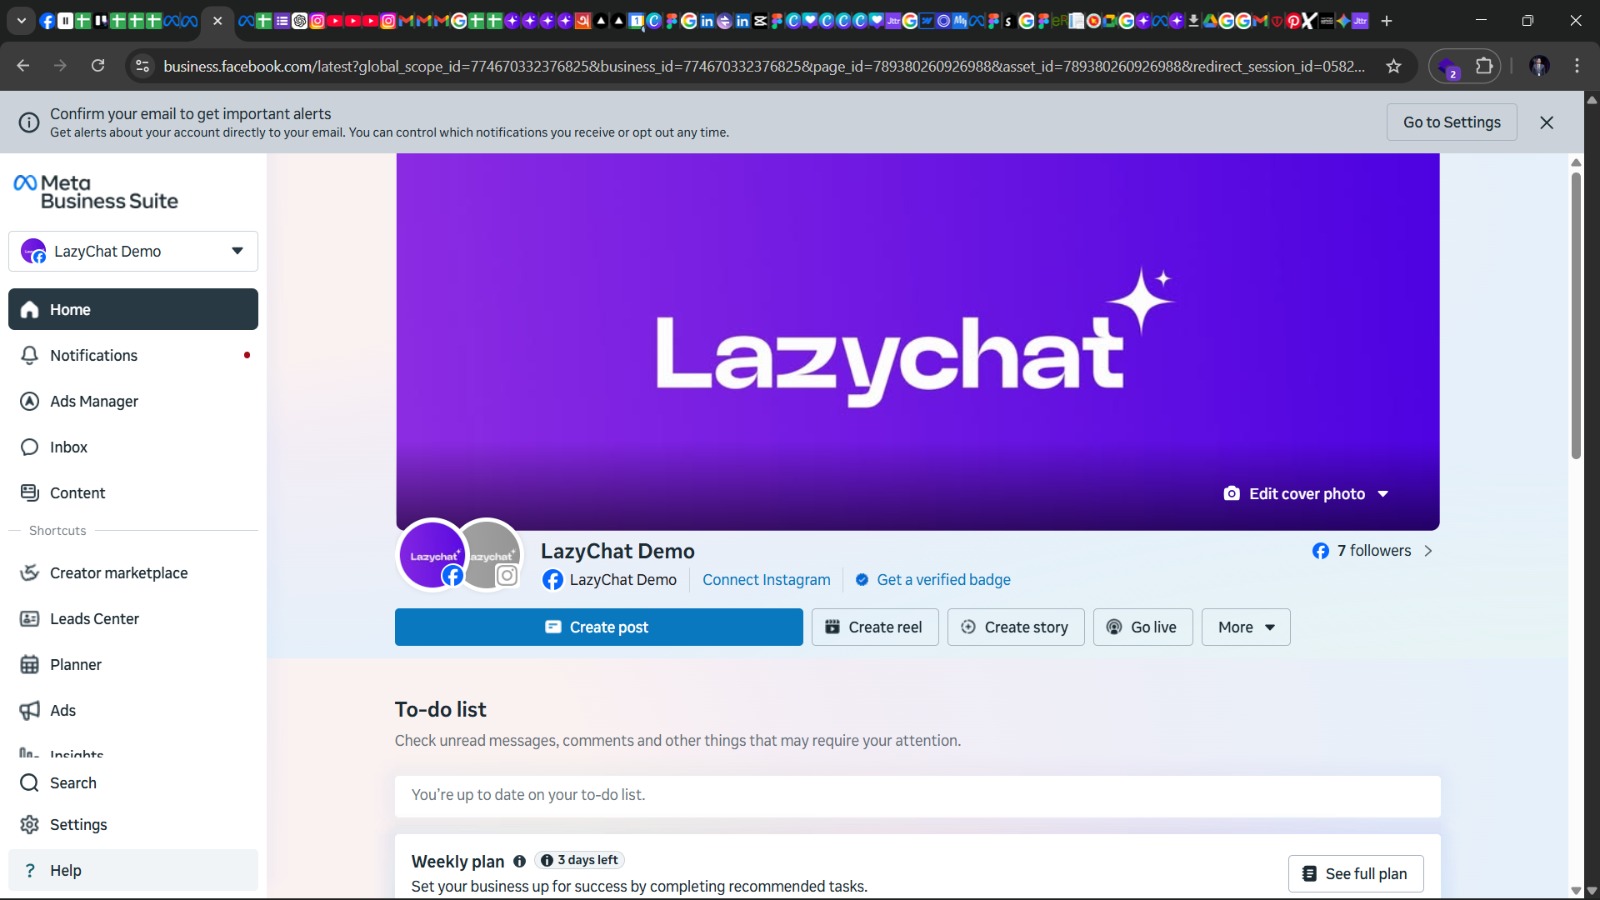Viewport: 1600px width, 900px height.
Task: Expand the 7 followers chevron
Action: [1428, 551]
